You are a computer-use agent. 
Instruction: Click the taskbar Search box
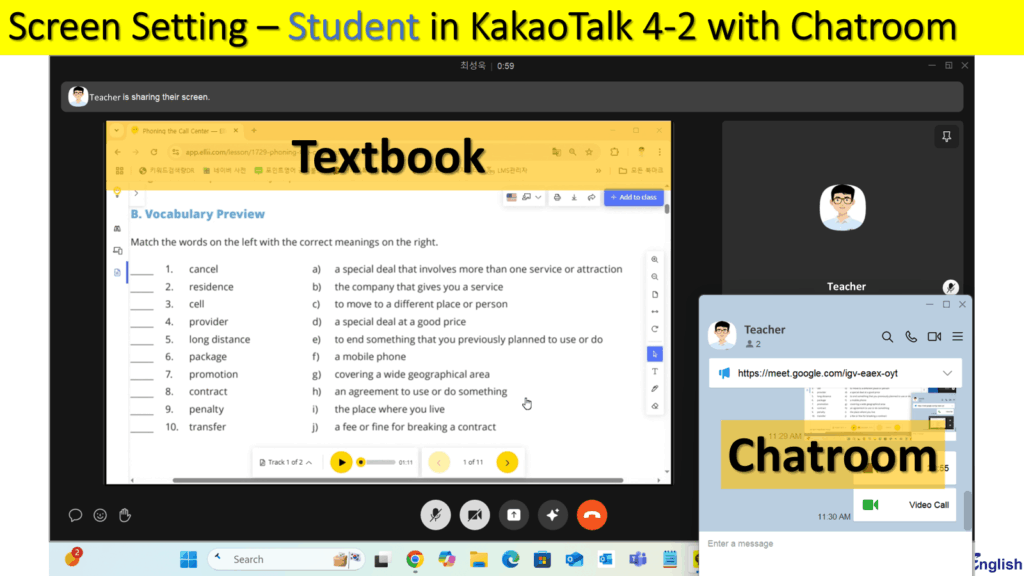[x=286, y=560]
